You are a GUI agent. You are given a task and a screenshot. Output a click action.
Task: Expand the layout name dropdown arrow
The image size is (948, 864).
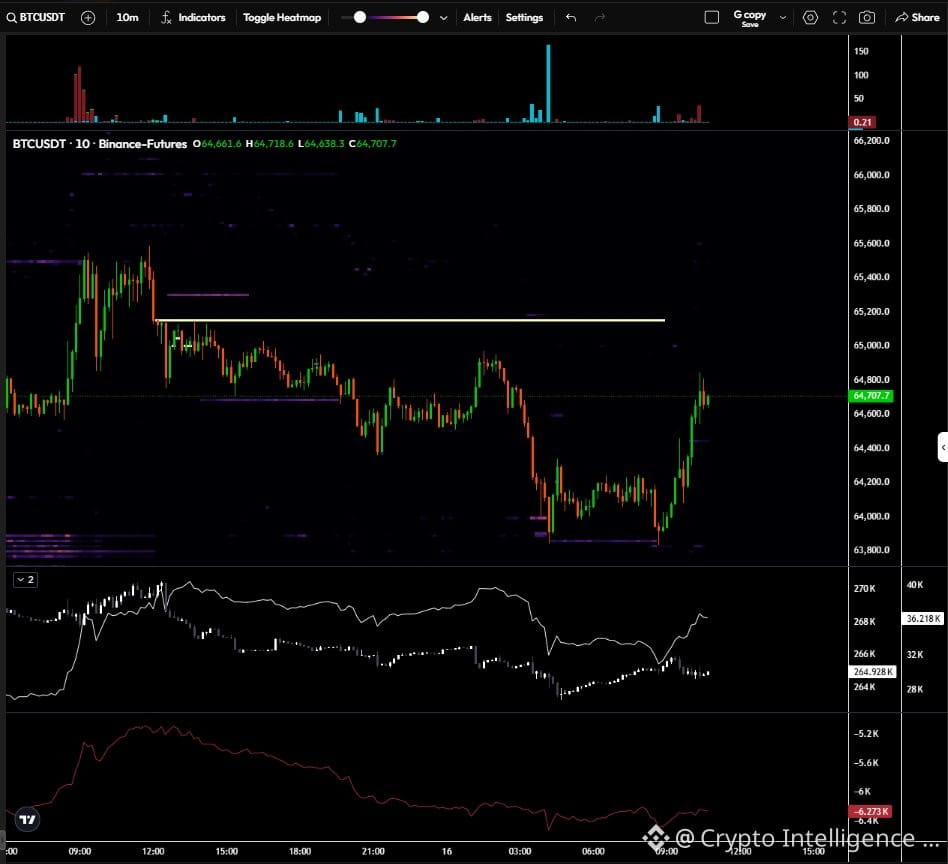point(783,18)
